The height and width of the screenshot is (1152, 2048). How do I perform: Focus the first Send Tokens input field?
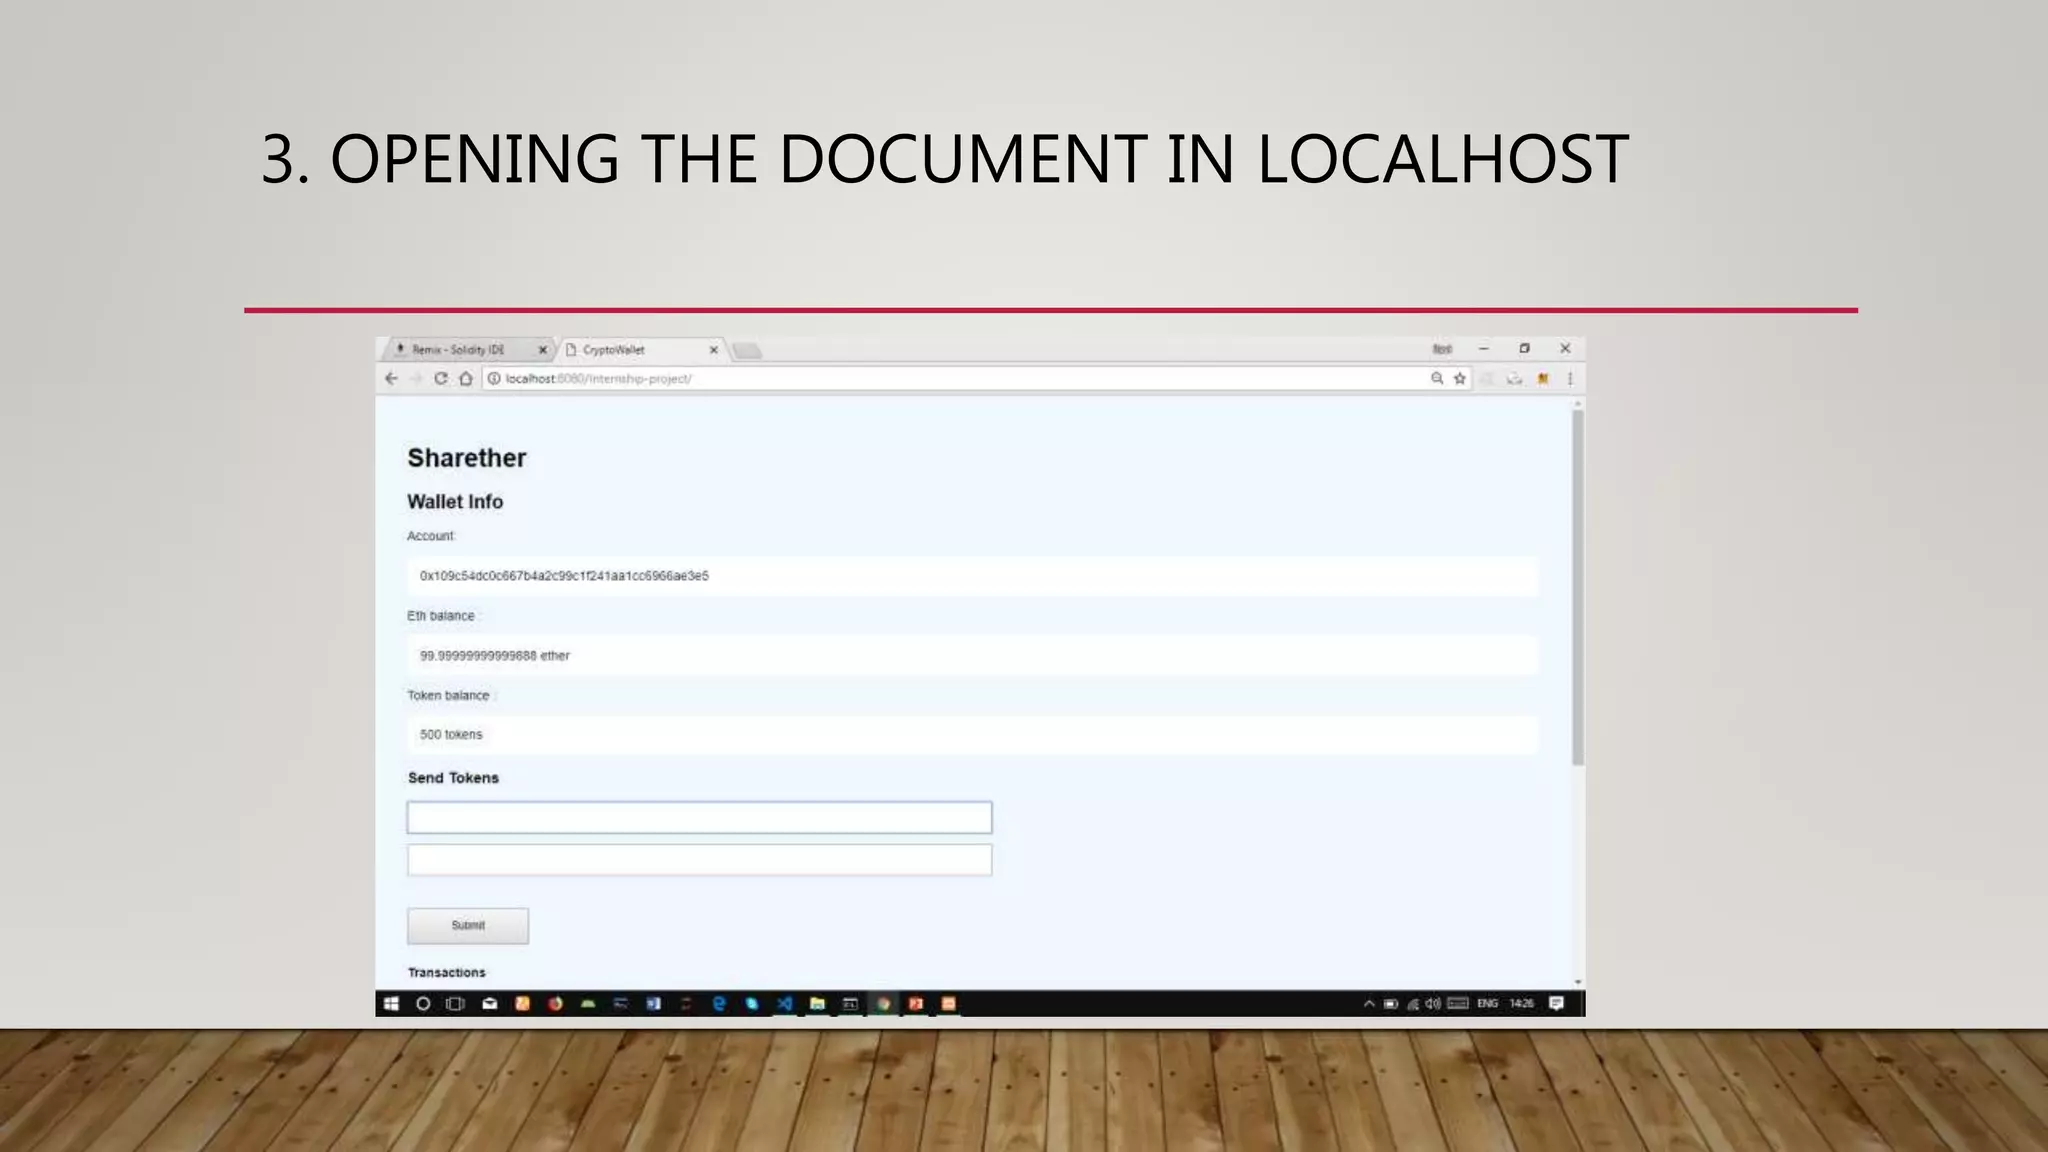699,818
